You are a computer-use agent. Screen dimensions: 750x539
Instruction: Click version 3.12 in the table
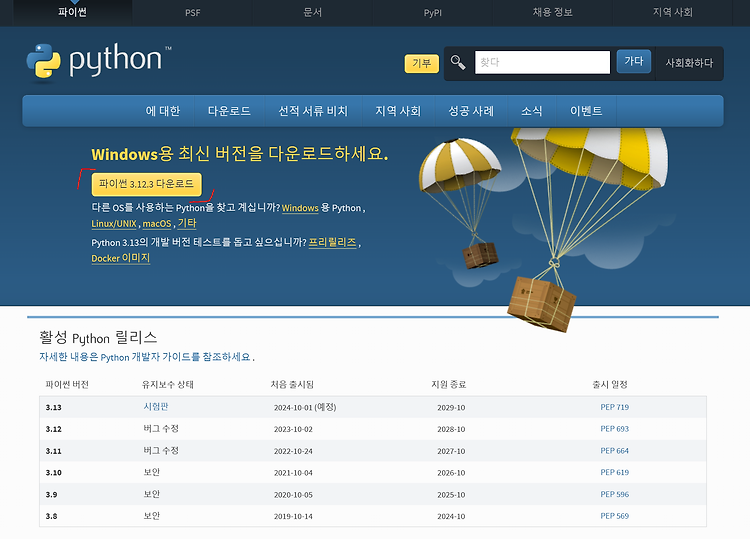click(x=54, y=429)
